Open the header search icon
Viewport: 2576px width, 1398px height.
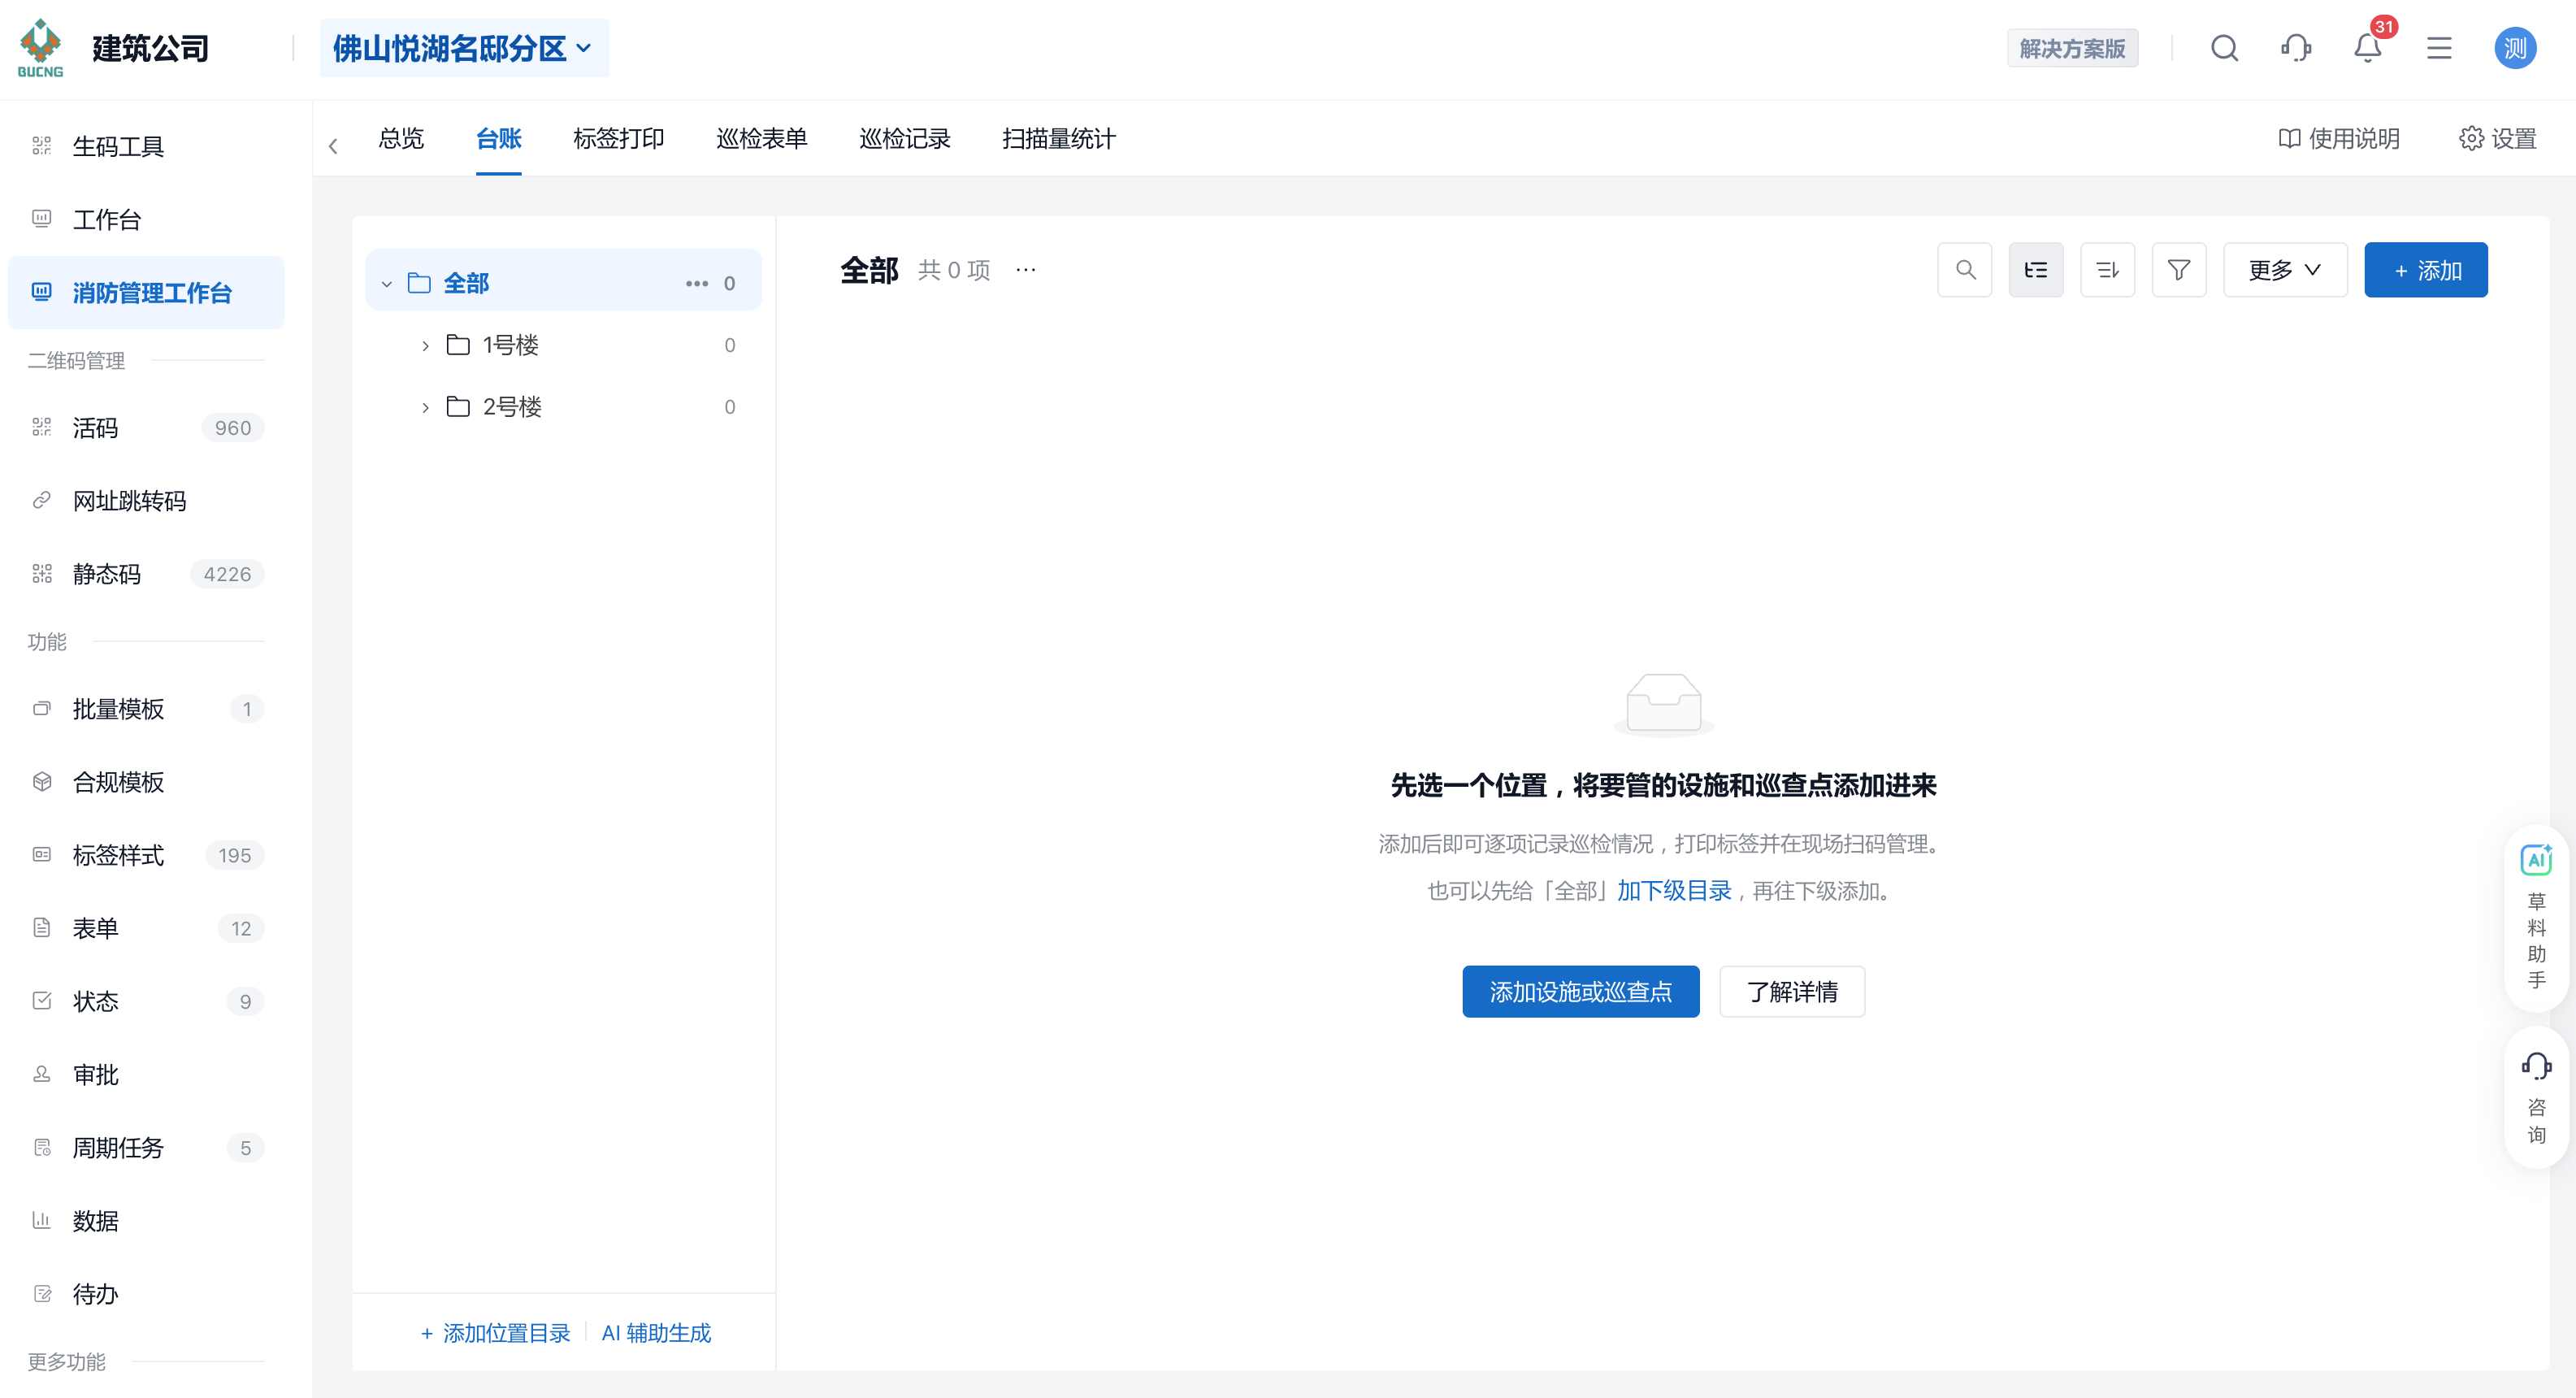(2224, 48)
